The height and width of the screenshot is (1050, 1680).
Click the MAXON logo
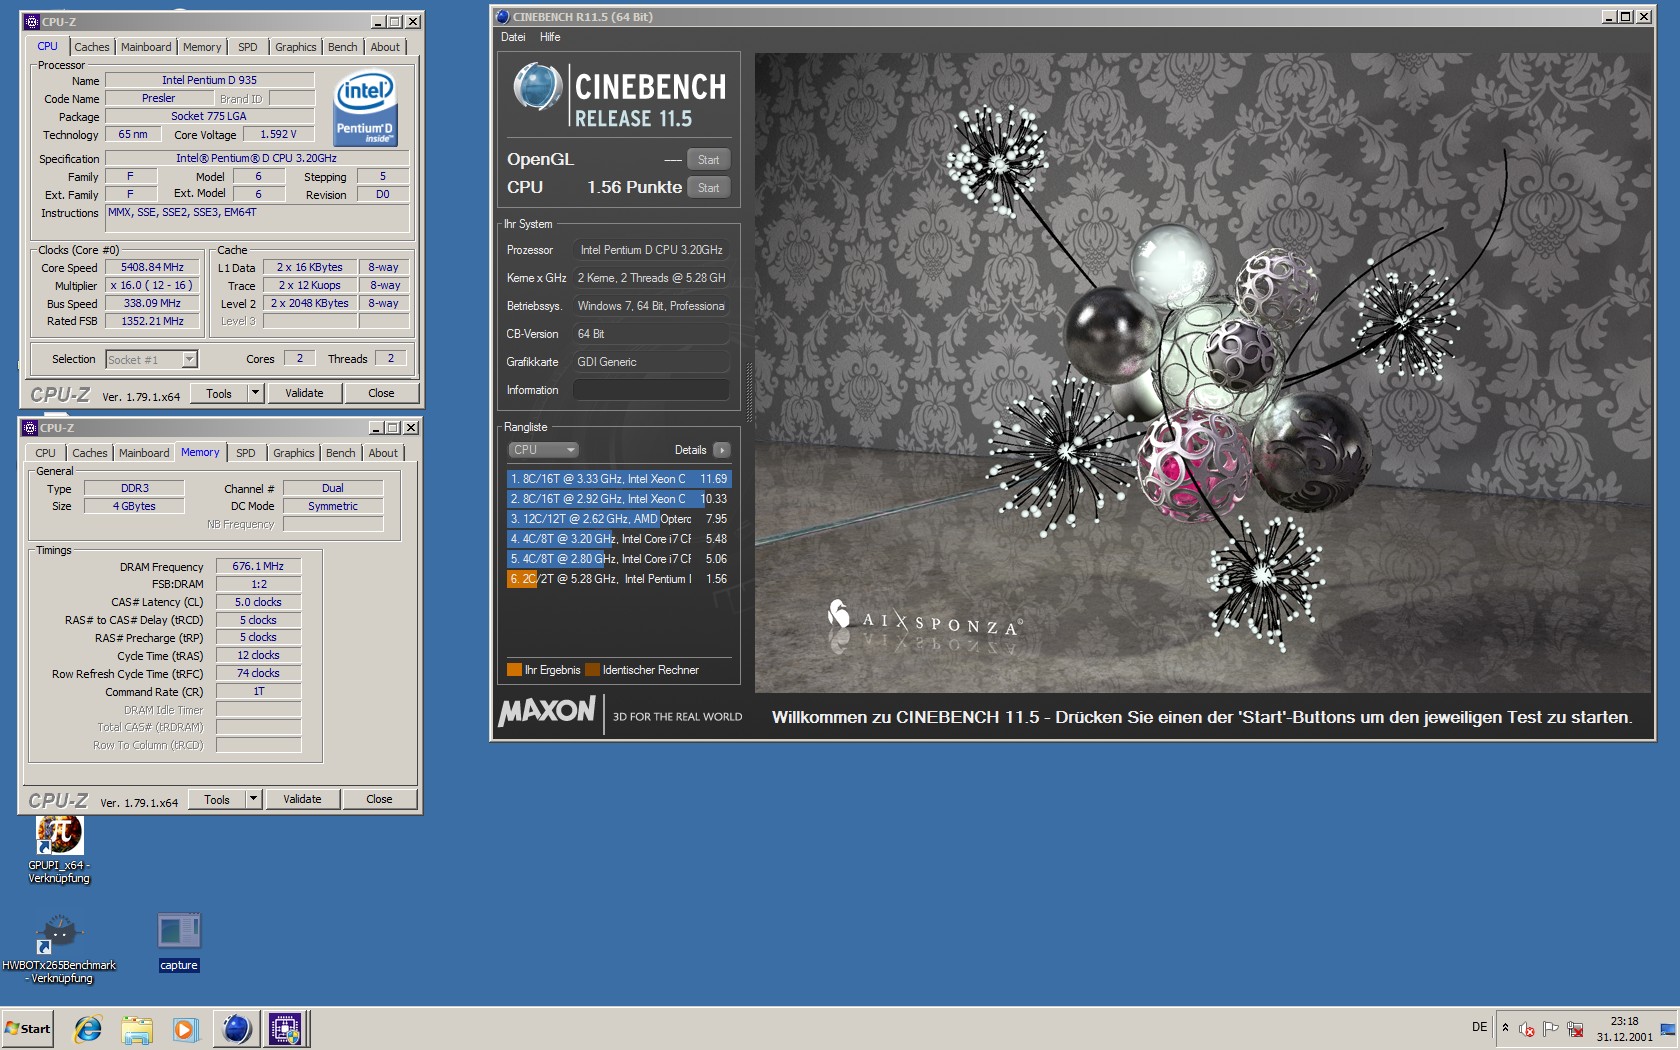547,711
